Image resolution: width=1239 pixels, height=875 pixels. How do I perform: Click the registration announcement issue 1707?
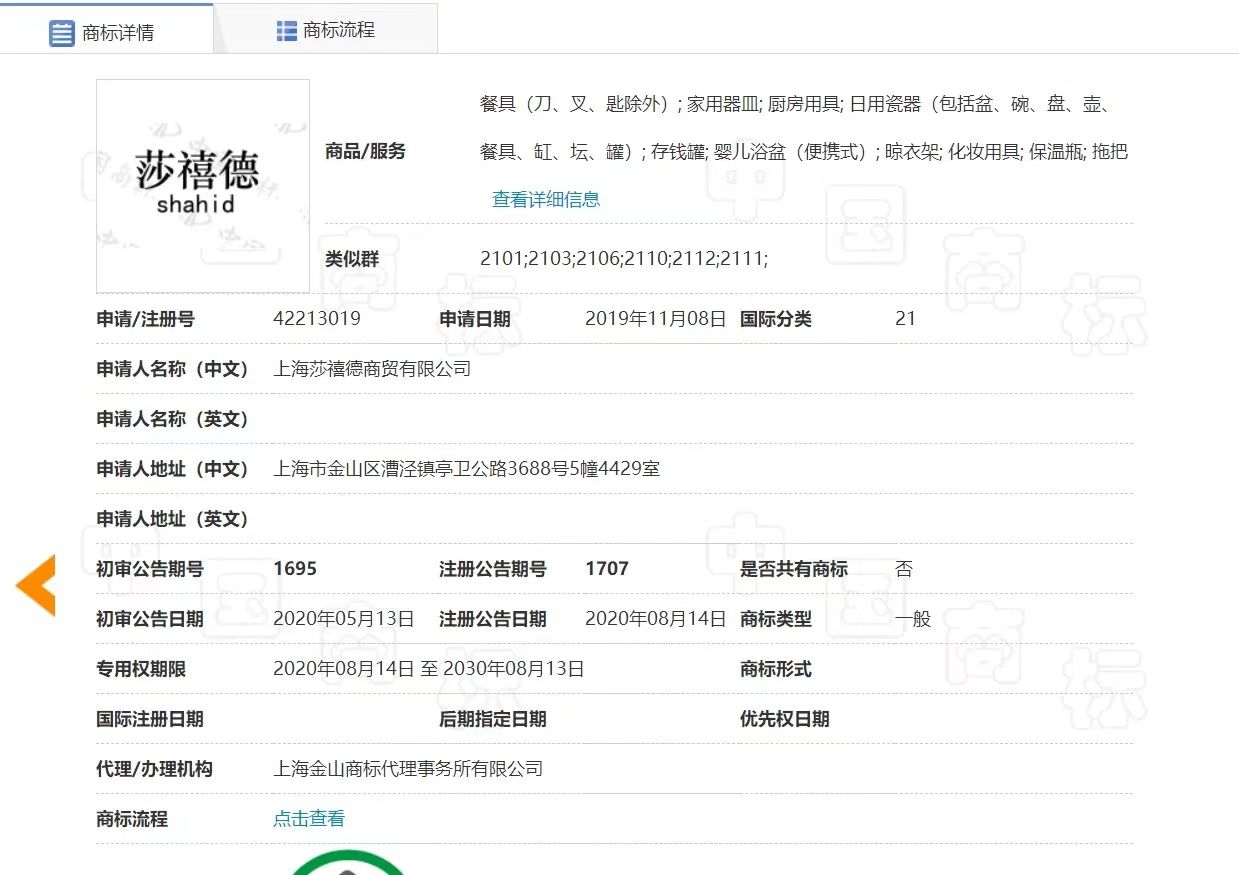click(607, 569)
